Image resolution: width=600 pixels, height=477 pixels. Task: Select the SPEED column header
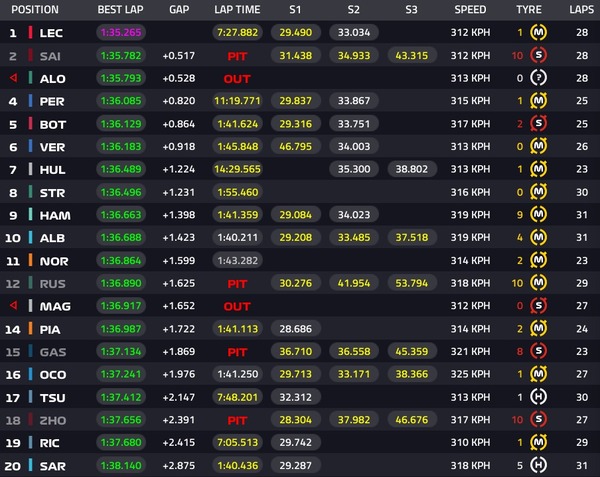470,10
